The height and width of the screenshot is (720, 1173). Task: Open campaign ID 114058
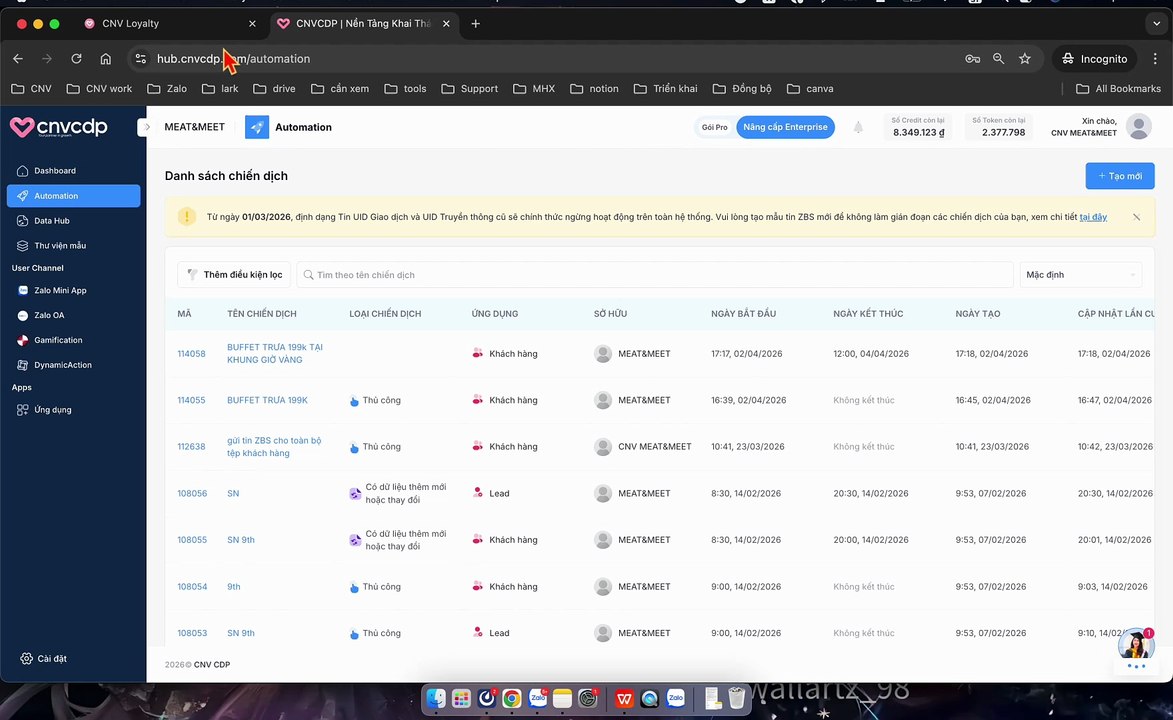tap(191, 353)
